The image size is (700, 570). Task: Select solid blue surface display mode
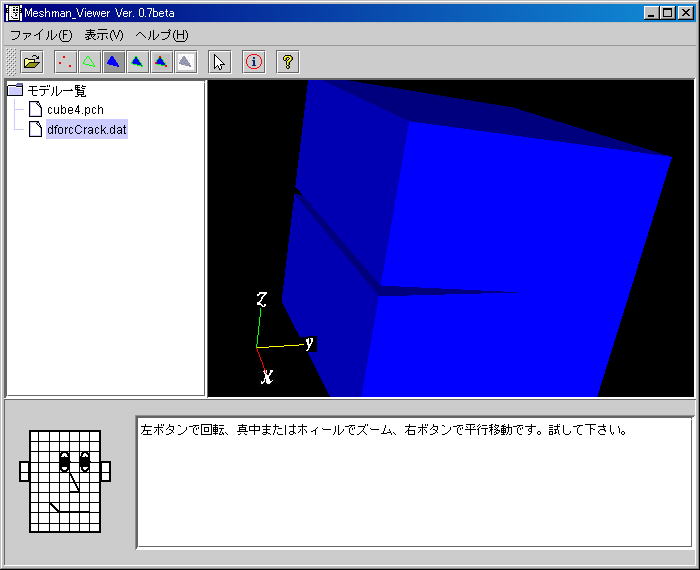click(x=113, y=62)
